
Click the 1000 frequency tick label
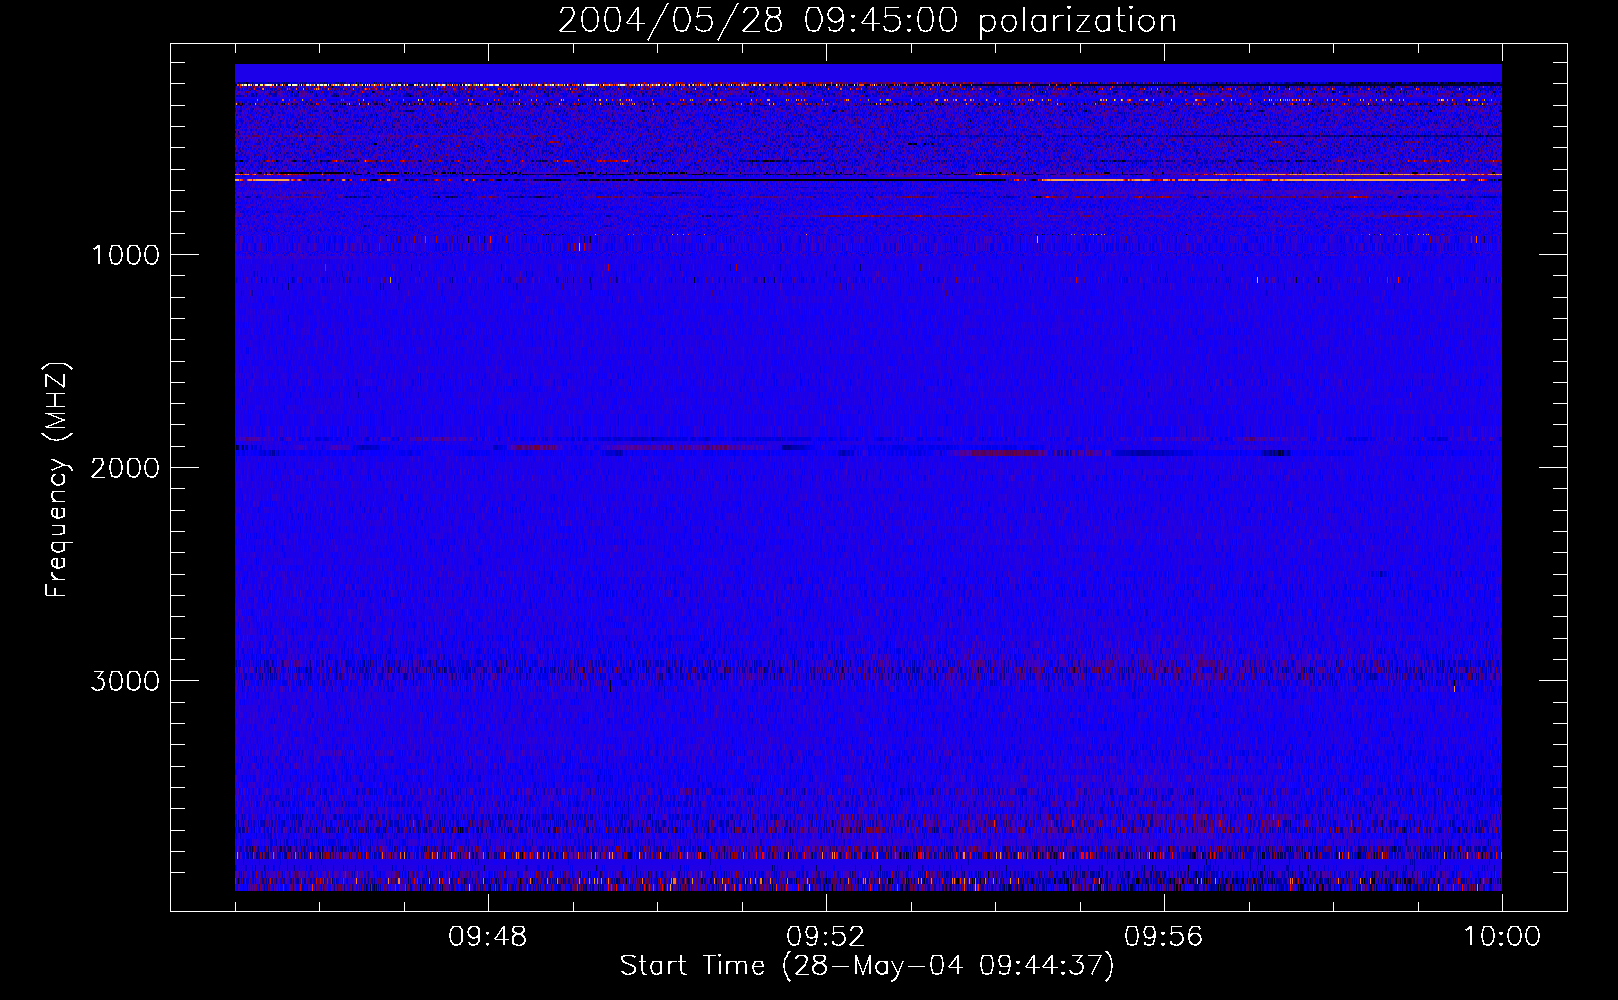click(x=126, y=255)
